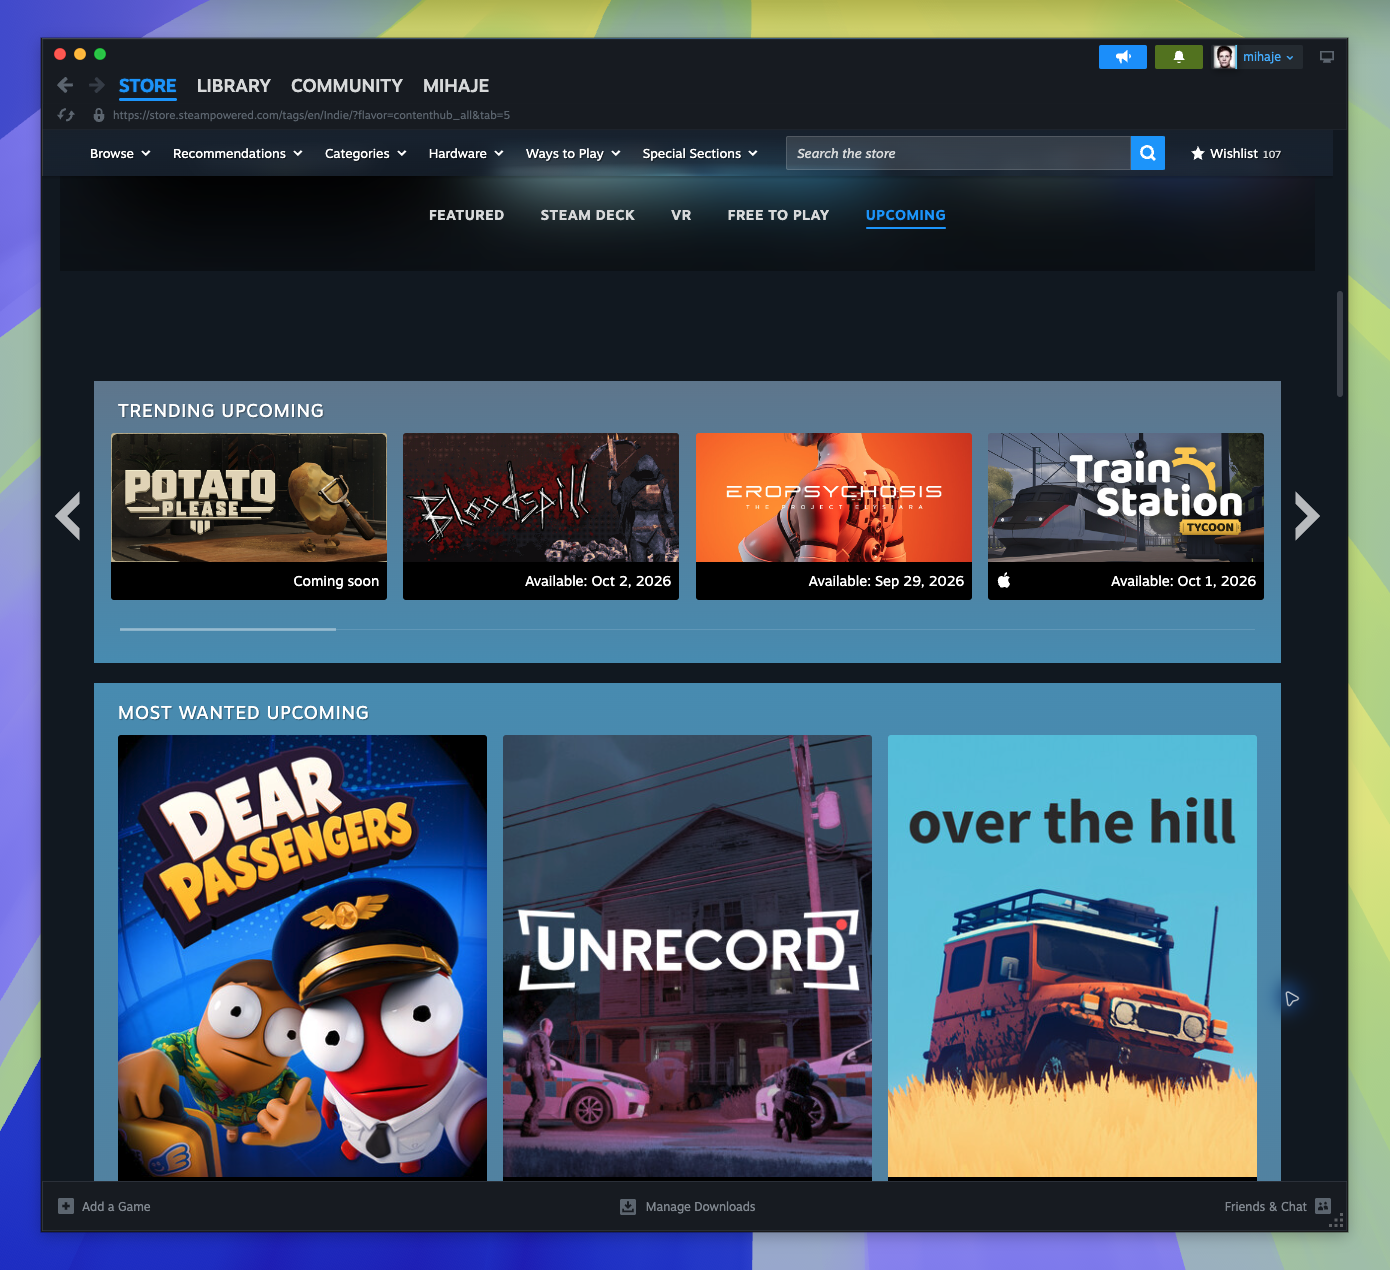Viewport: 1390px width, 1270px height.
Task: Click the search magnifier button
Action: point(1148,153)
